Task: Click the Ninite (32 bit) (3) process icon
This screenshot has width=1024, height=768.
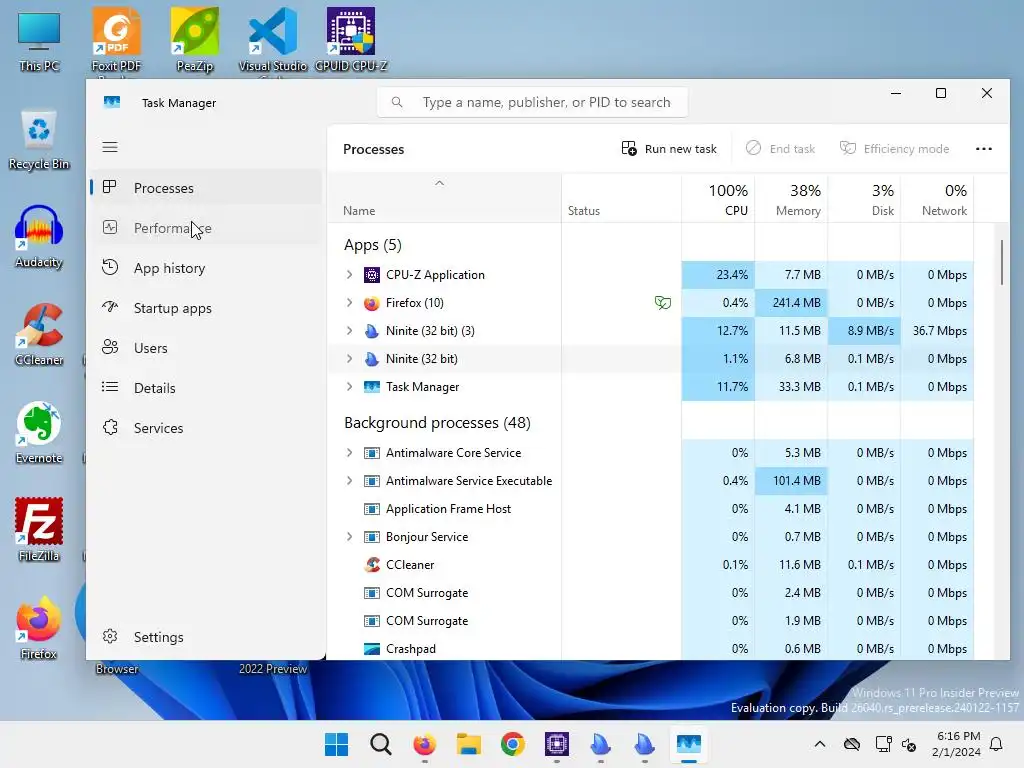Action: [372, 331]
